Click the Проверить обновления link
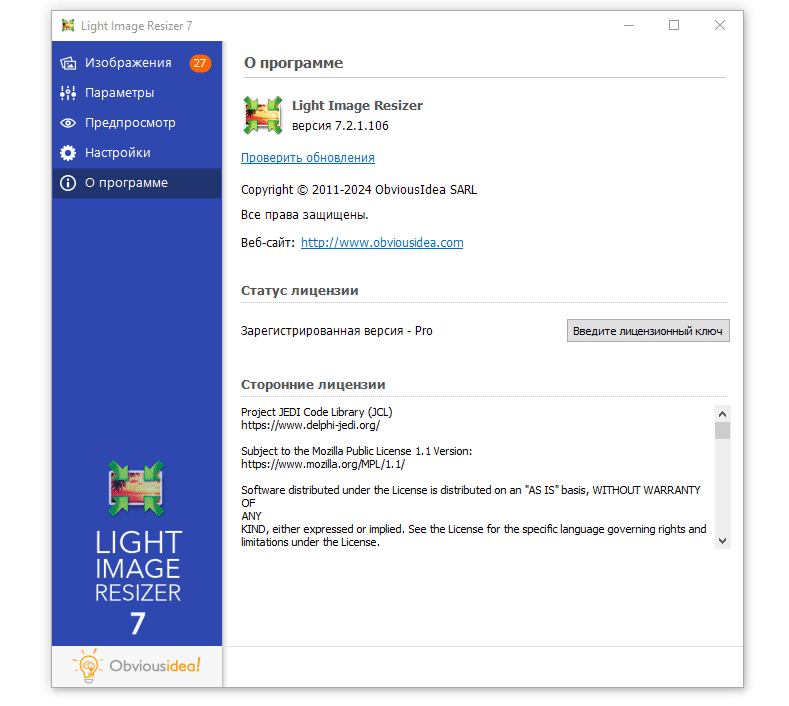The image size is (789, 706). [x=307, y=158]
